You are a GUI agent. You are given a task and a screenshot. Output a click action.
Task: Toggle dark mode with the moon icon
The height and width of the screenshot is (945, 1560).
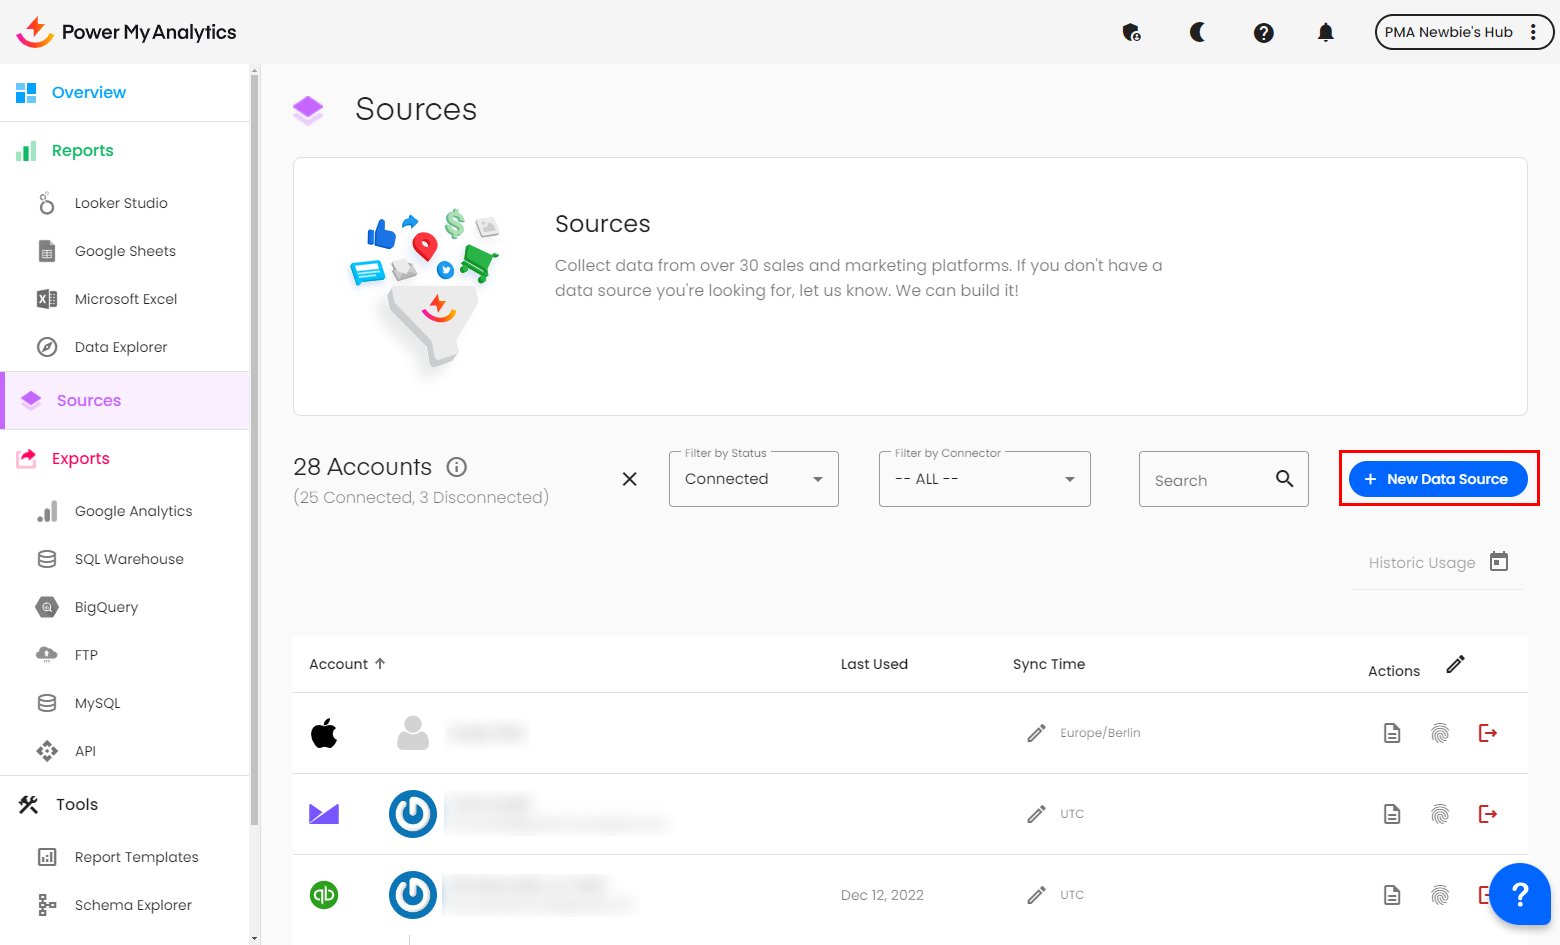(1197, 33)
